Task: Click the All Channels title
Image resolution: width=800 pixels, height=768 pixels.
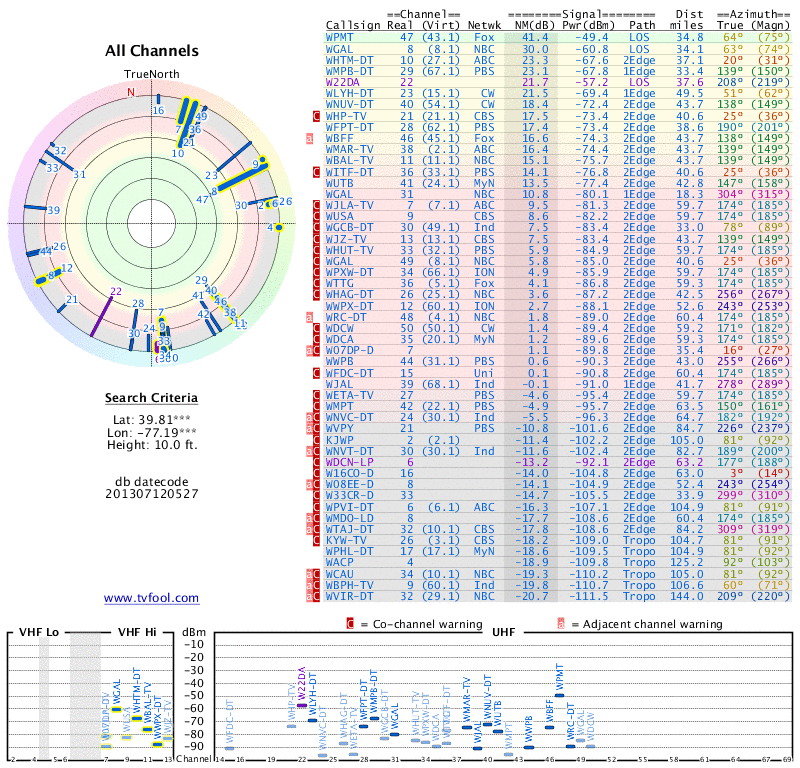Action: tap(151, 51)
